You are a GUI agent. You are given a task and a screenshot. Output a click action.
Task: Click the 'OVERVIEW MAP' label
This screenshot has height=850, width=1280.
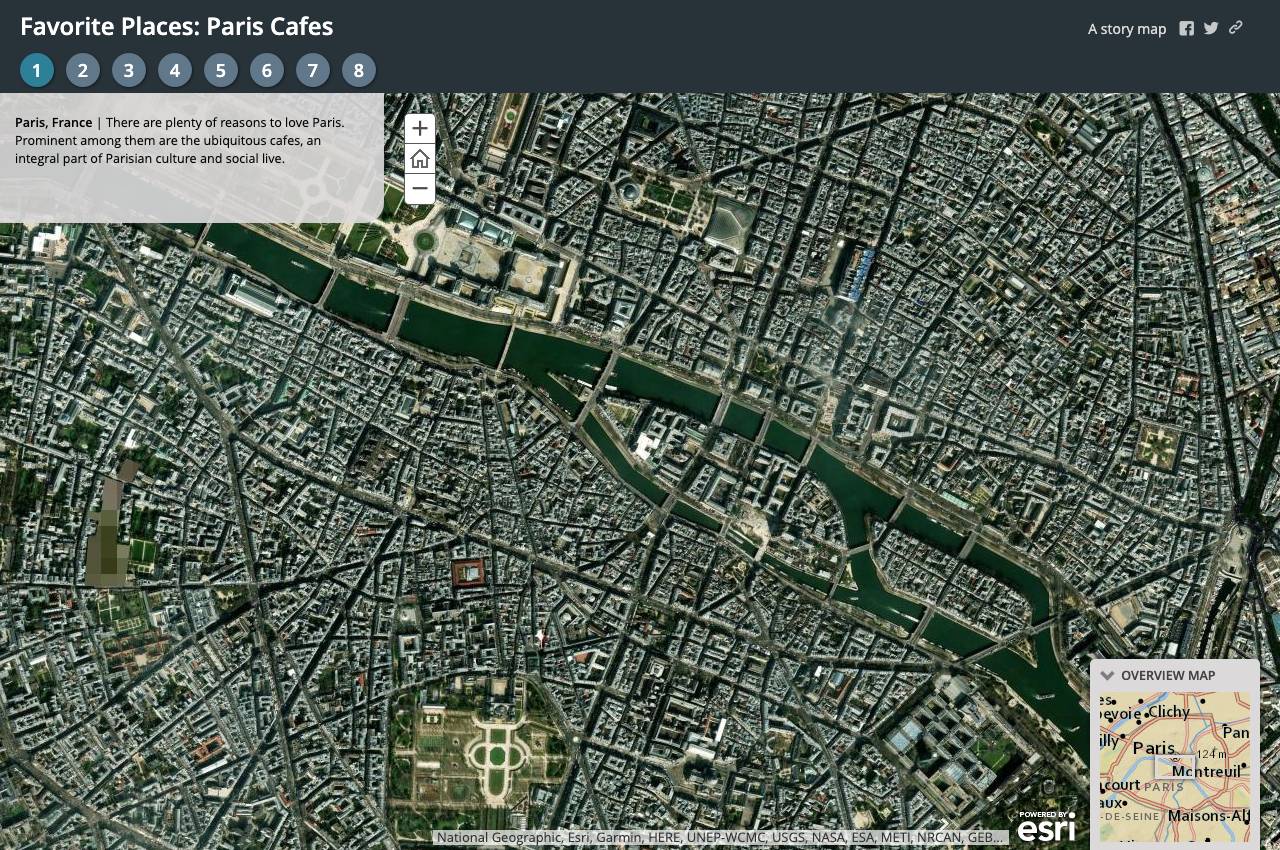coord(1168,675)
